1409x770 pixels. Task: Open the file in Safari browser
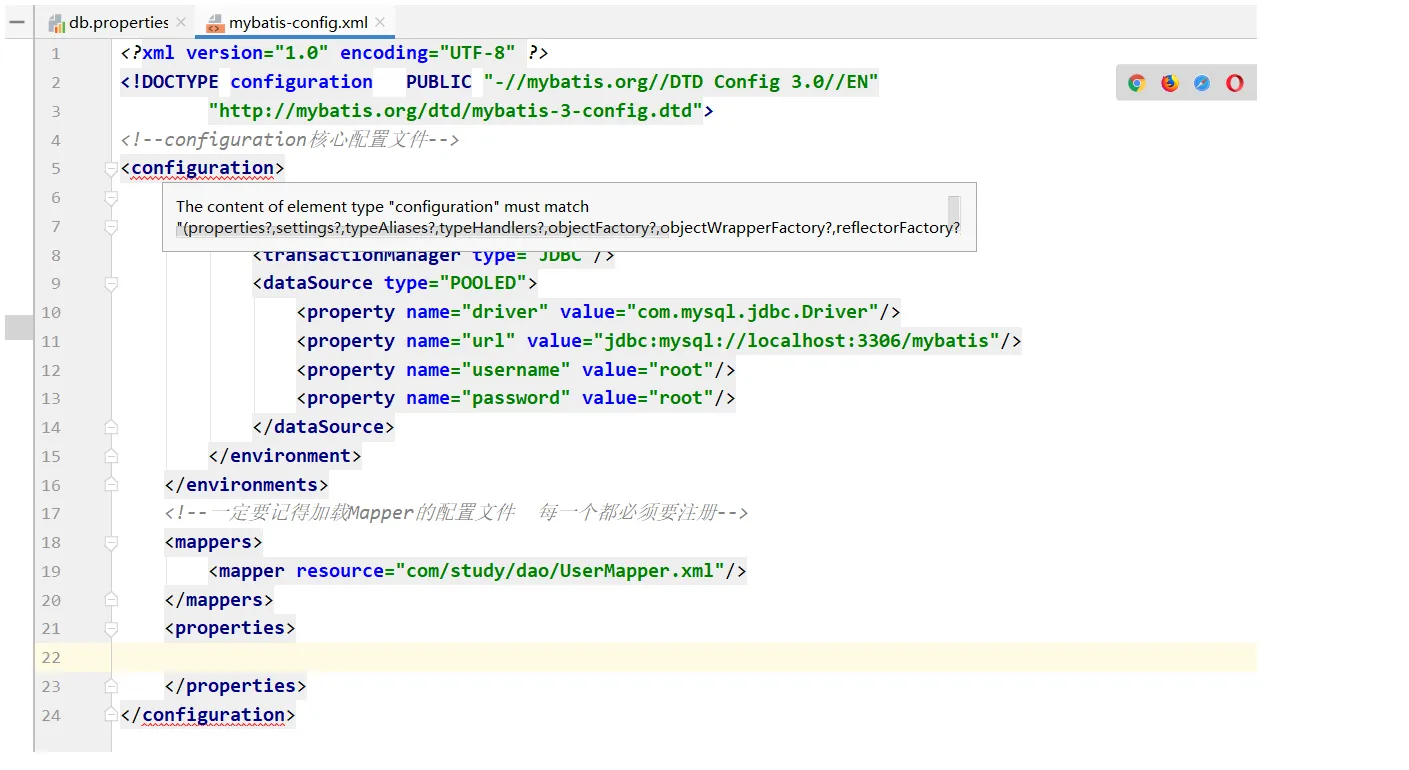coord(1201,83)
